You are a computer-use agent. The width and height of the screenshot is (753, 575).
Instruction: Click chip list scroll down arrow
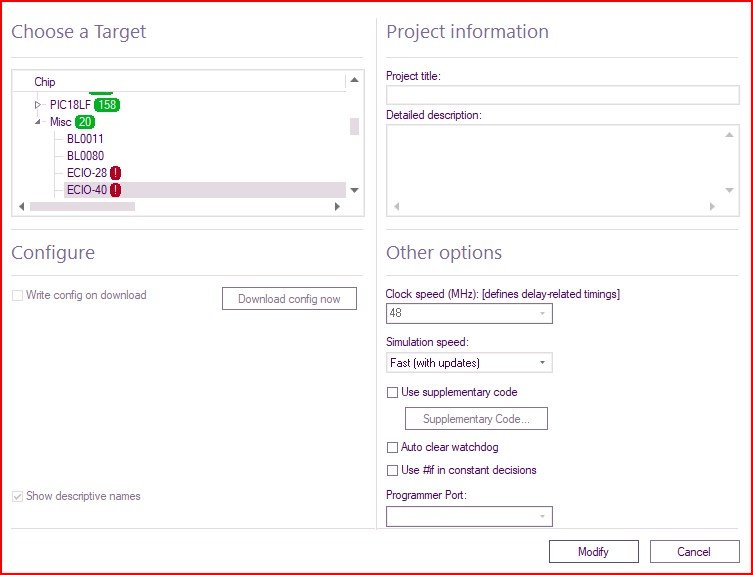pyautogui.click(x=354, y=190)
